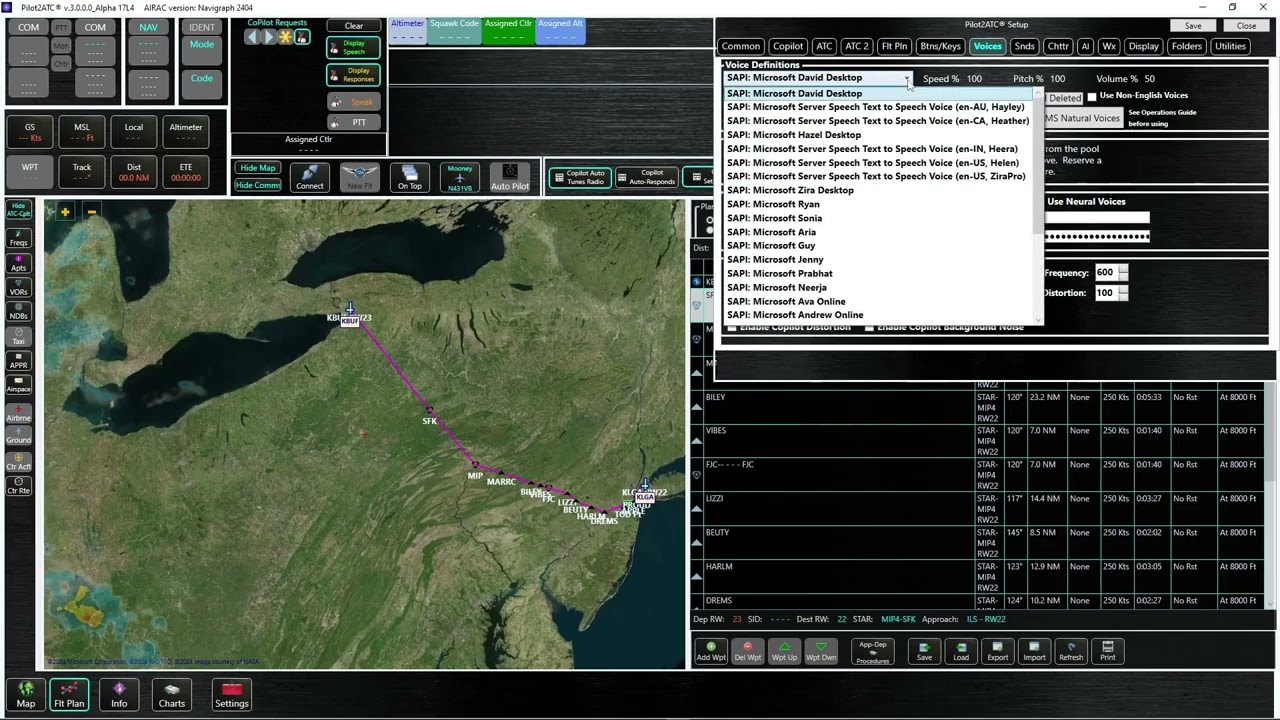Screen dimensions: 1280x720
Task: Zoom out the map with minus icon
Action: [x=91, y=211]
